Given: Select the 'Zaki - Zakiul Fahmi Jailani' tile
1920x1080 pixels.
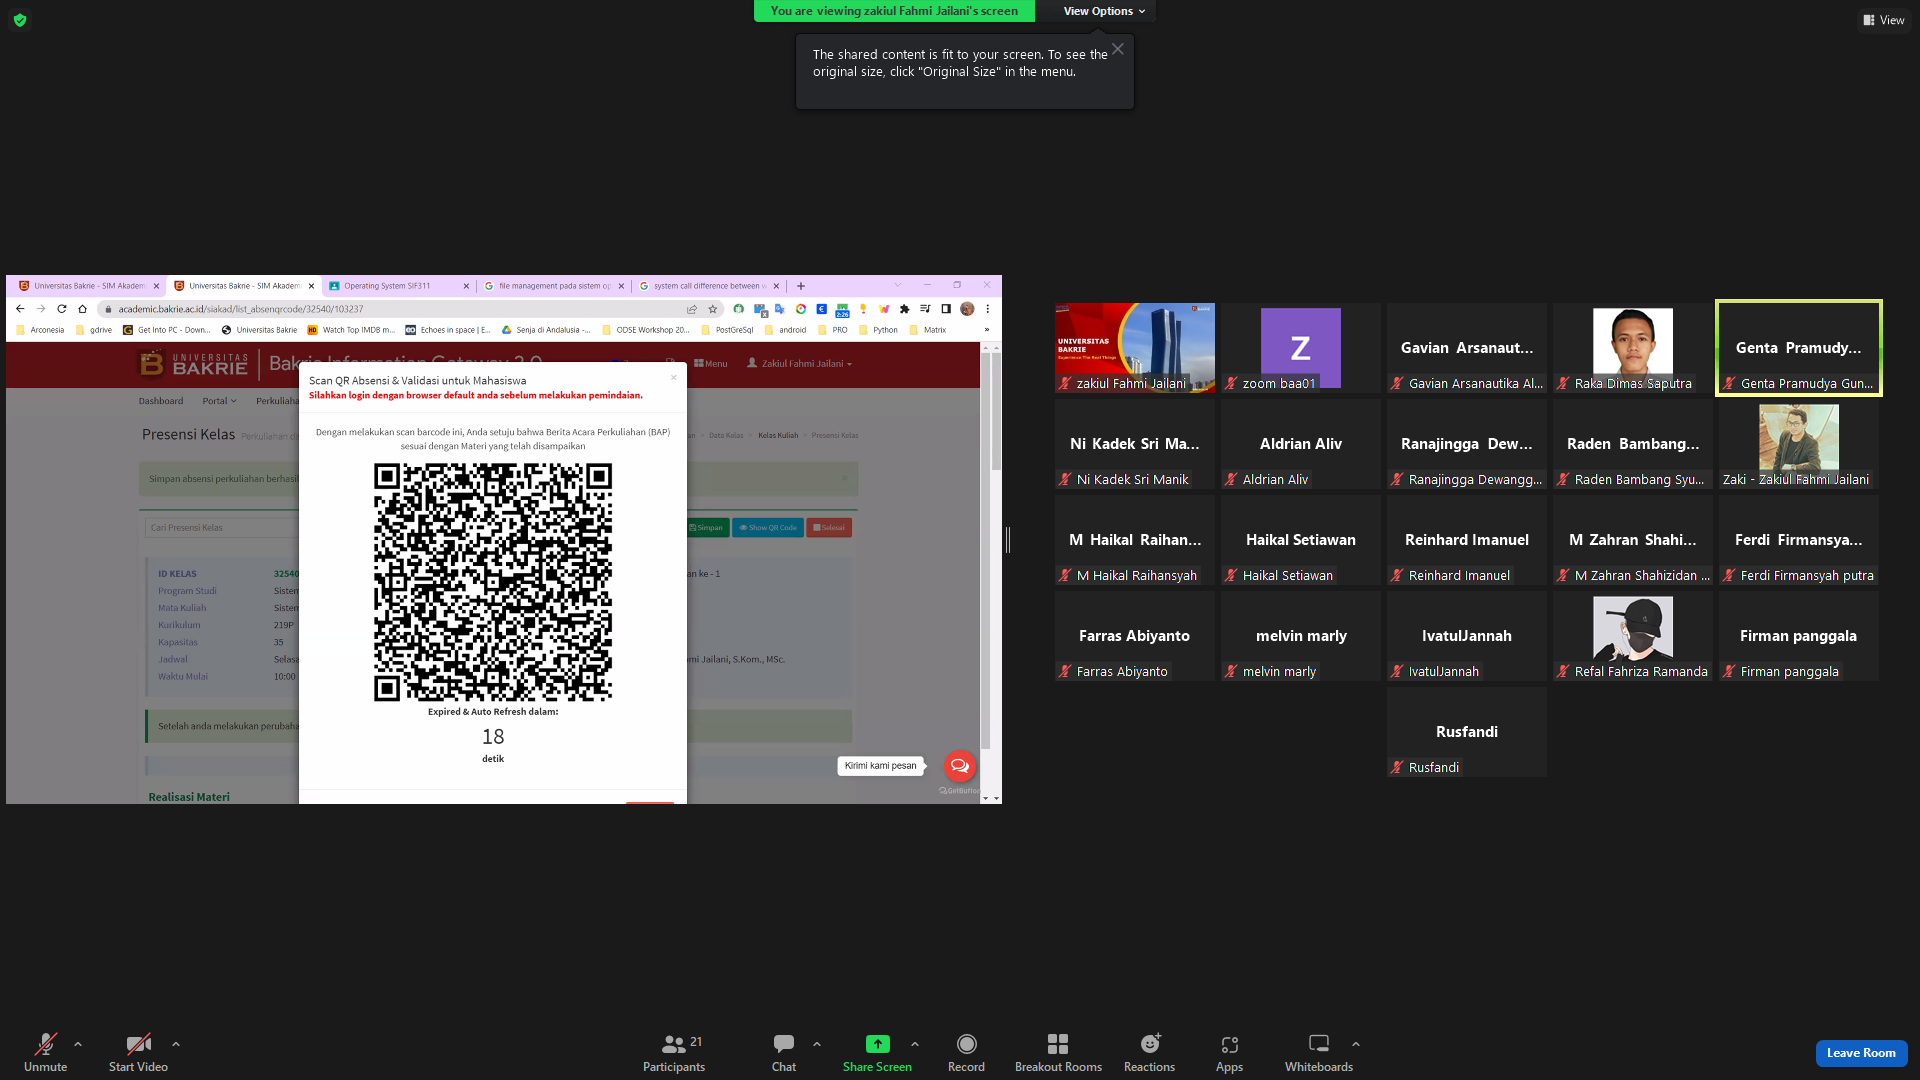Looking at the screenshot, I should 1798,444.
